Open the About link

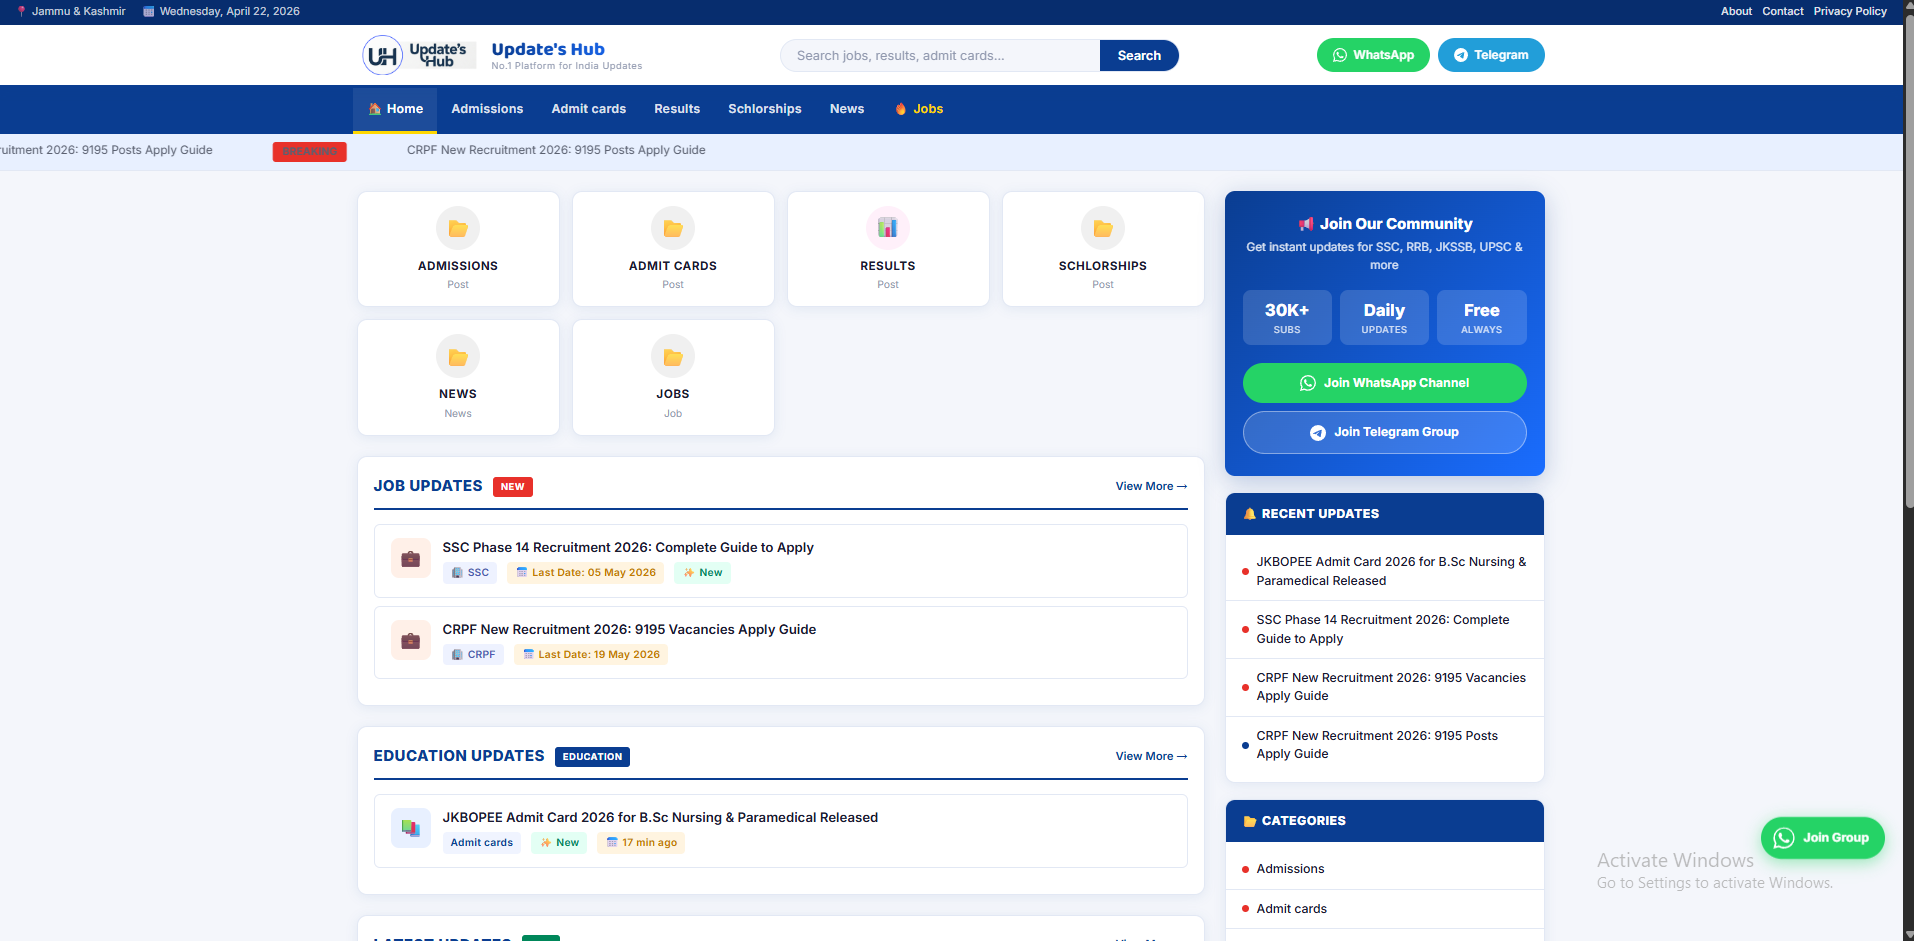click(x=1736, y=12)
